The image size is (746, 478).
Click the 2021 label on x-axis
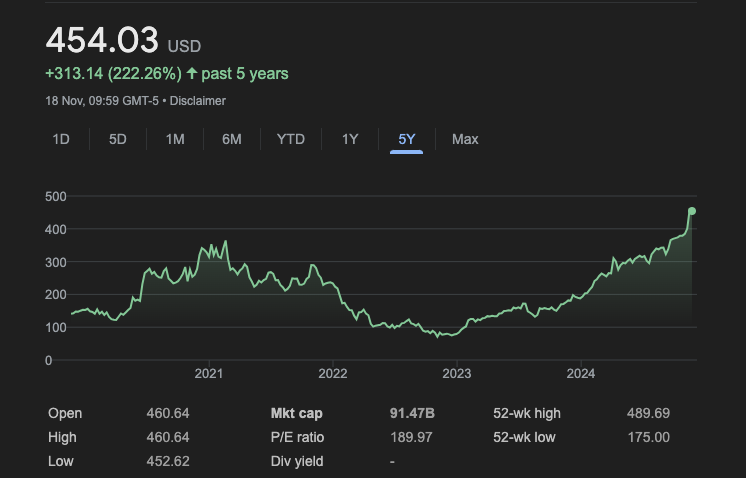(x=208, y=374)
